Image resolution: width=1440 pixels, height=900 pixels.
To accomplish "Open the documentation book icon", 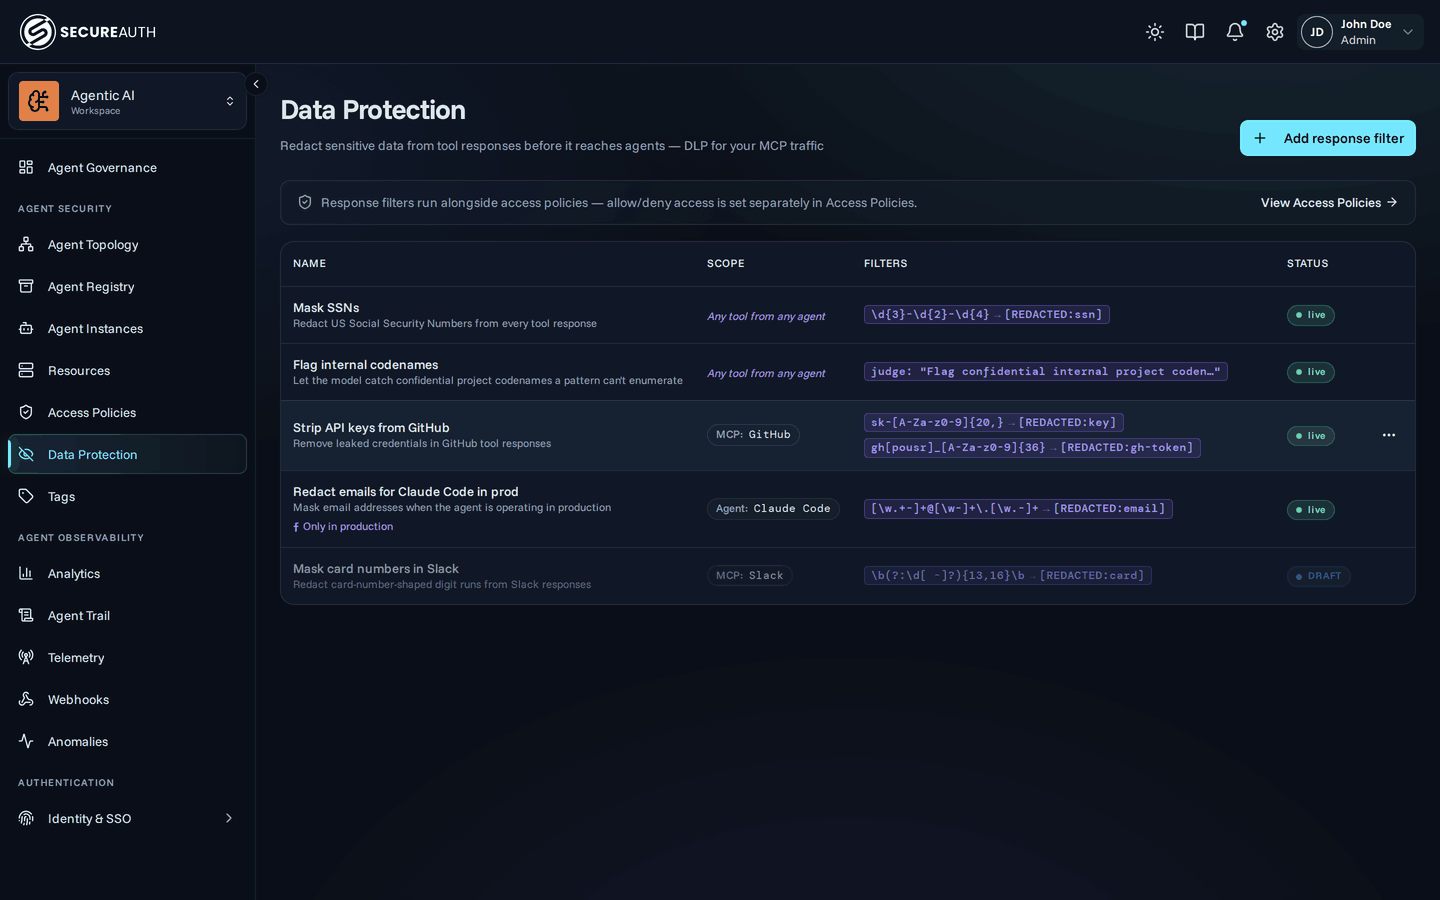I will pos(1195,32).
